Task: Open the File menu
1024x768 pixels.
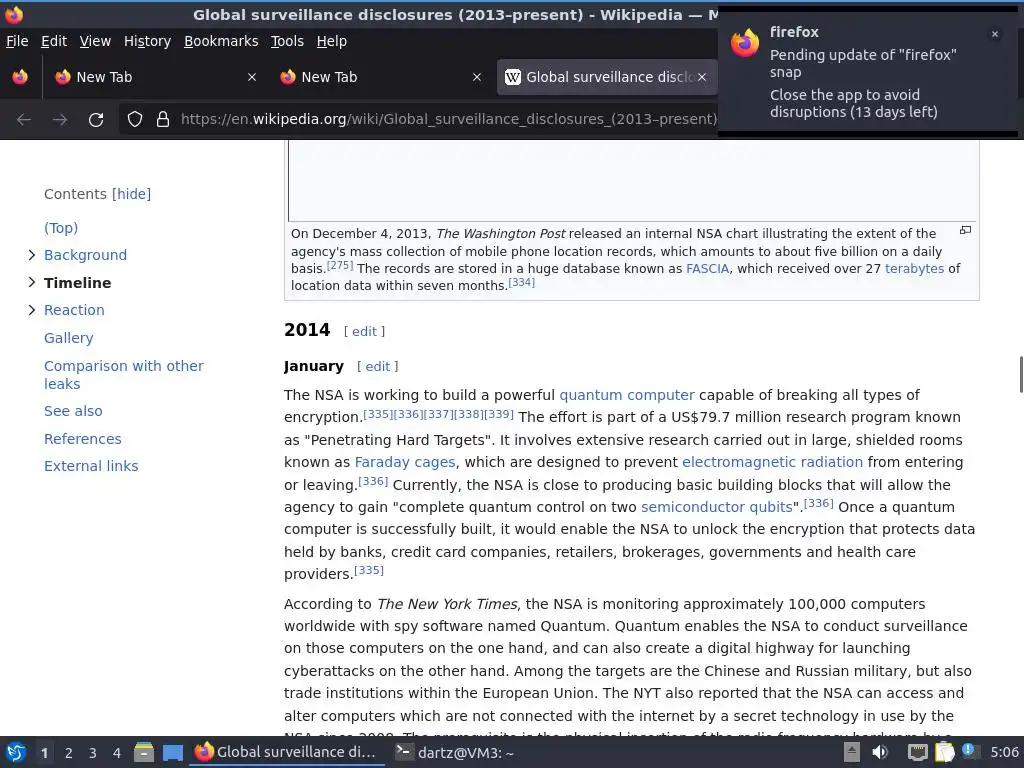Action: (17, 41)
